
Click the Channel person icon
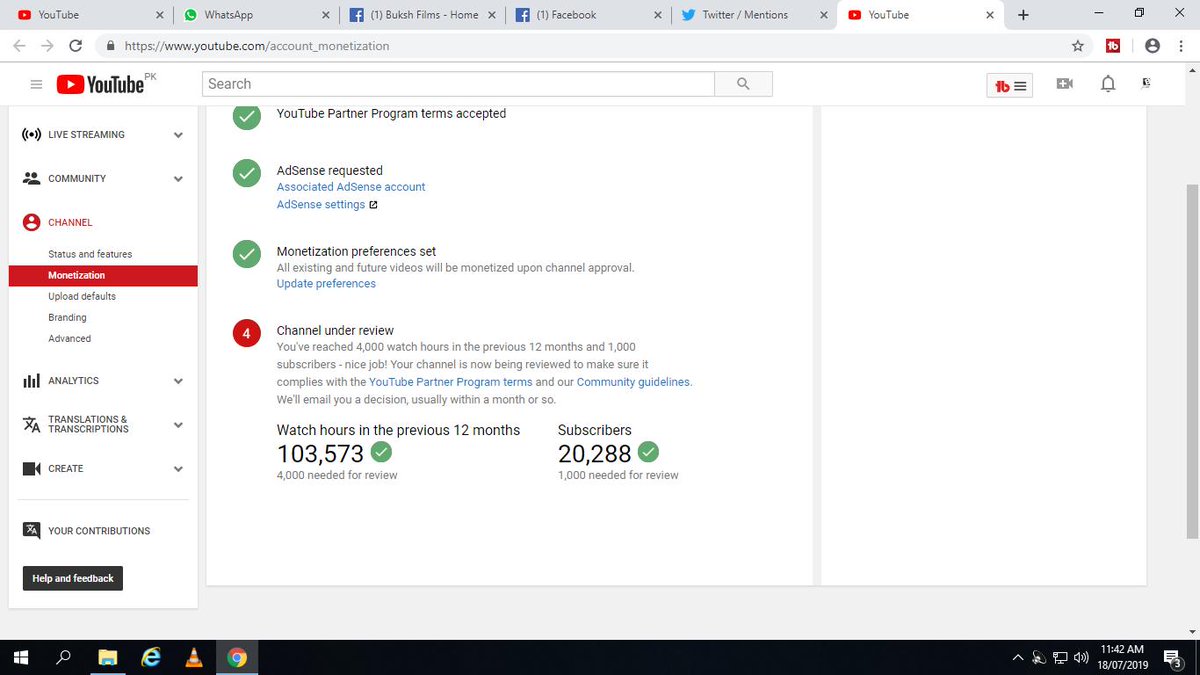click(x=31, y=222)
